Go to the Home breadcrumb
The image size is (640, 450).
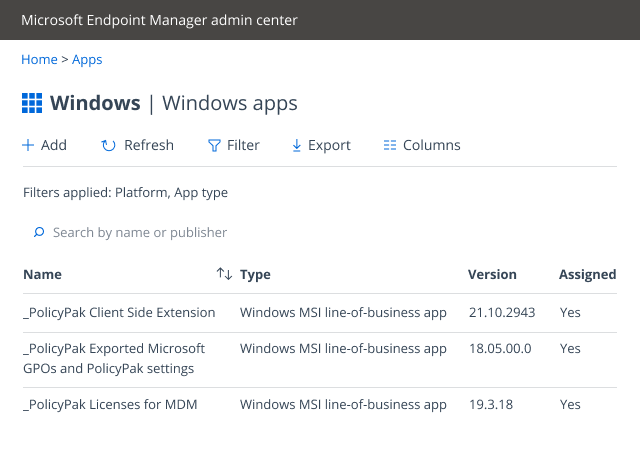click(x=39, y=60)
